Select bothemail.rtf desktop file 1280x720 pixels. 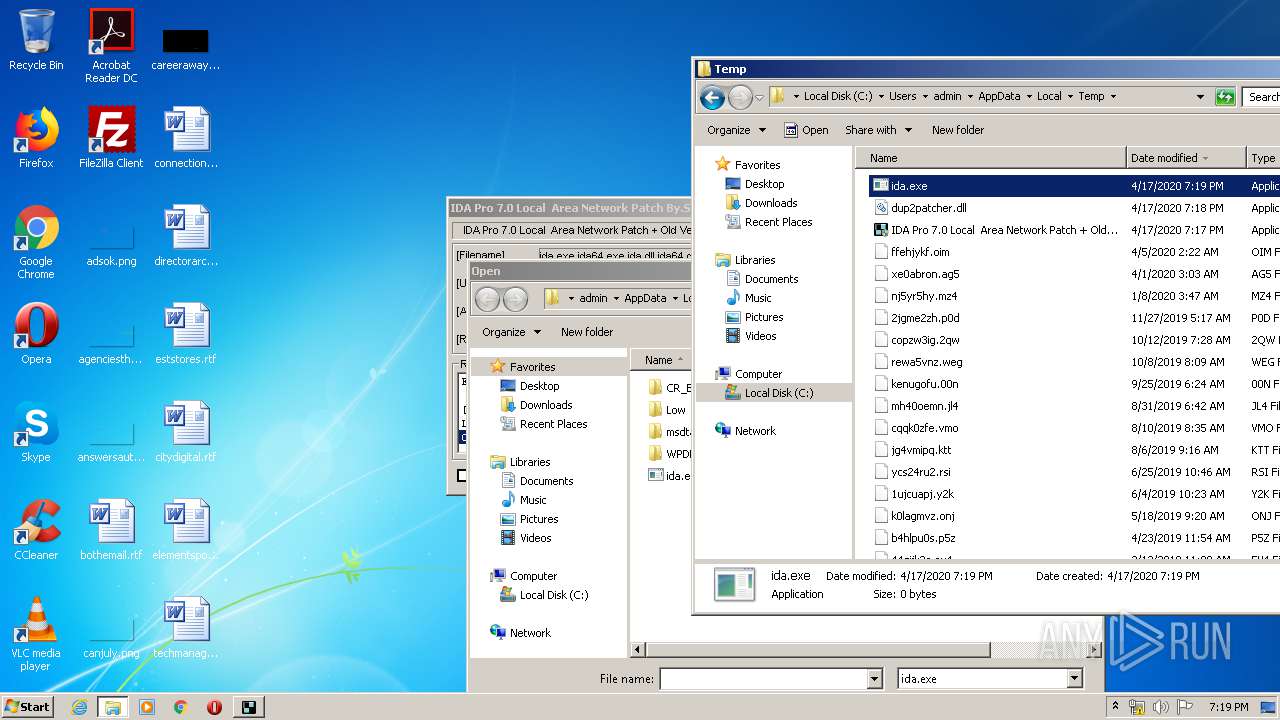[x=111, y=530]
